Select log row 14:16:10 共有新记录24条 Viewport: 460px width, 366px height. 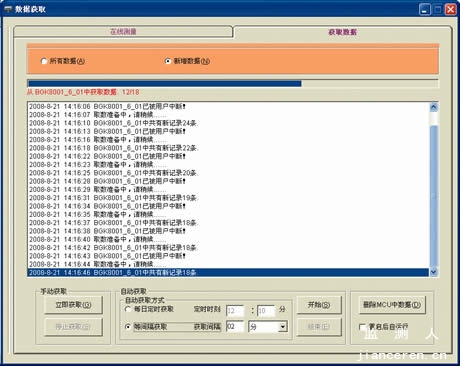pos(228,123)
